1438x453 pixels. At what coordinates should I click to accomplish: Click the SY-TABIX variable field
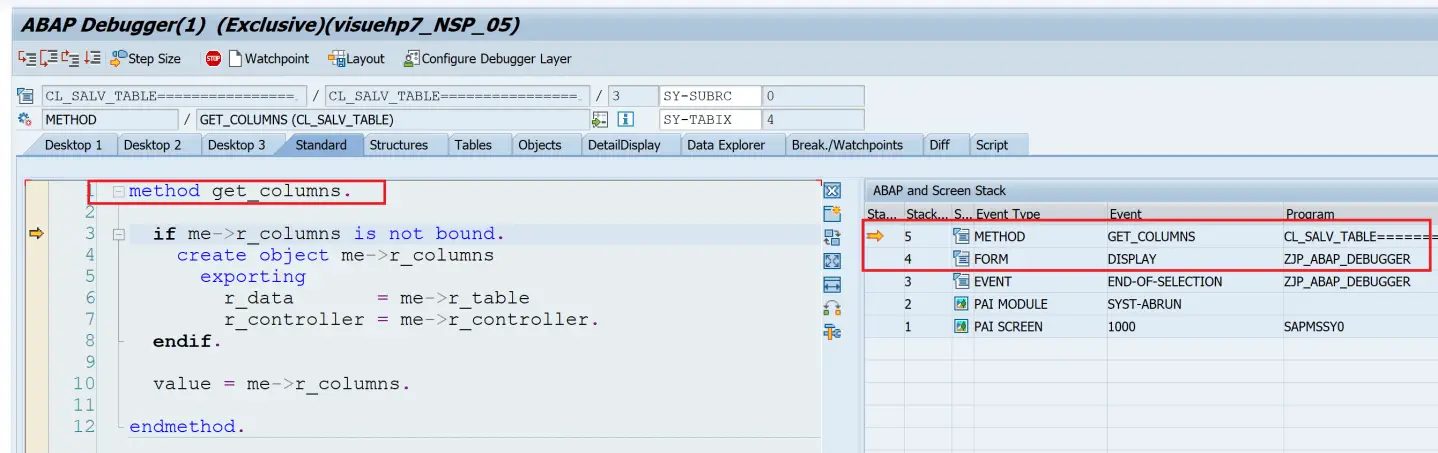point(709,119)
